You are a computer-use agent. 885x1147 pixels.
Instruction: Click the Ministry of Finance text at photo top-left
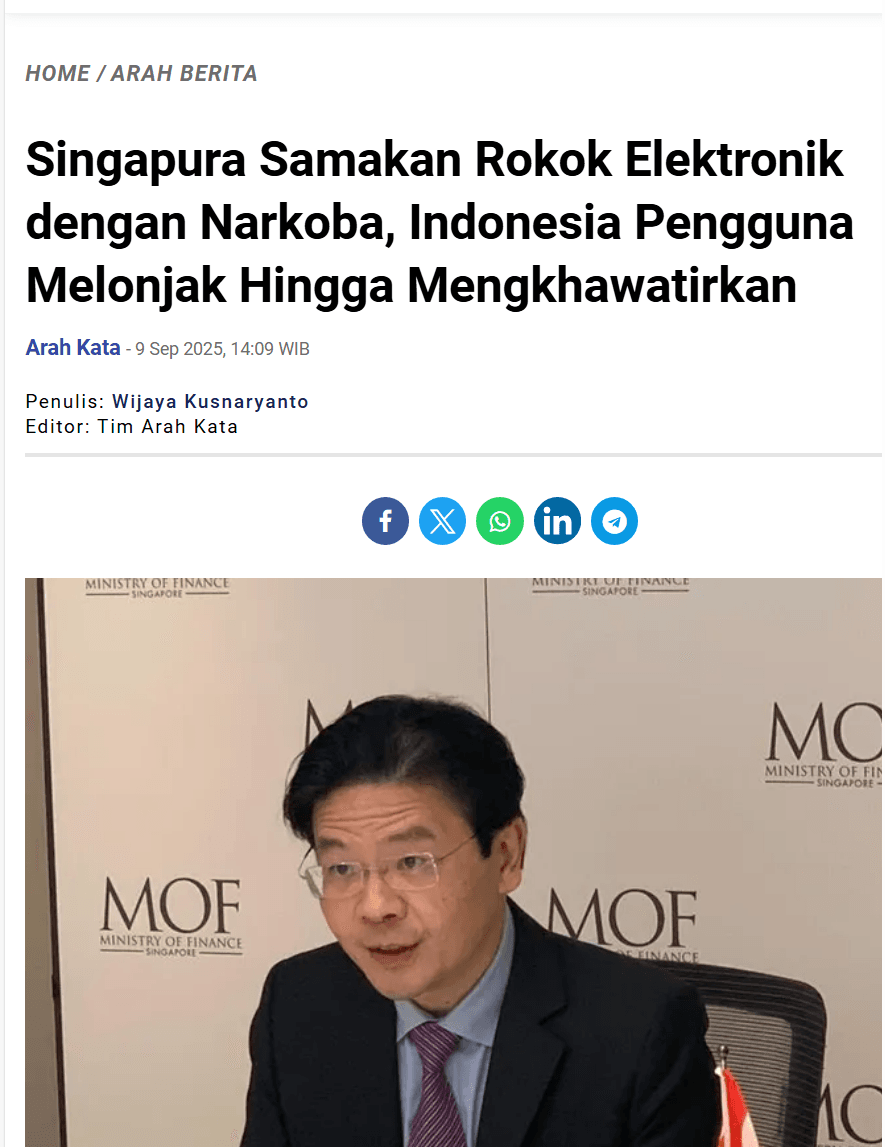[x=157, y=587]
